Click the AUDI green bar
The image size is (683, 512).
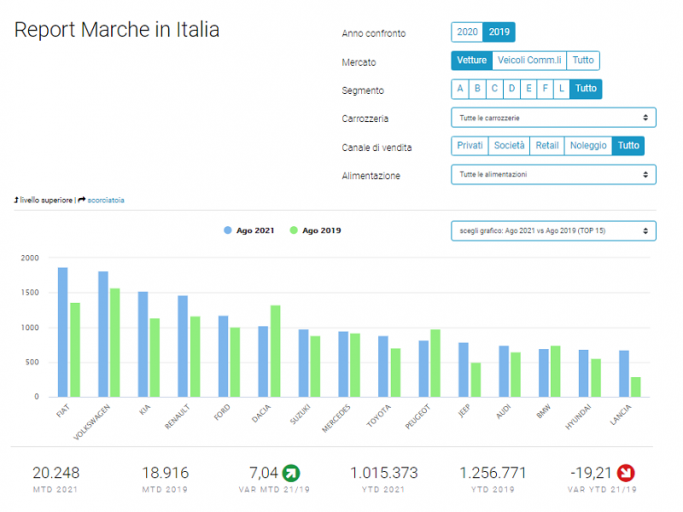(x=516, y=375)
